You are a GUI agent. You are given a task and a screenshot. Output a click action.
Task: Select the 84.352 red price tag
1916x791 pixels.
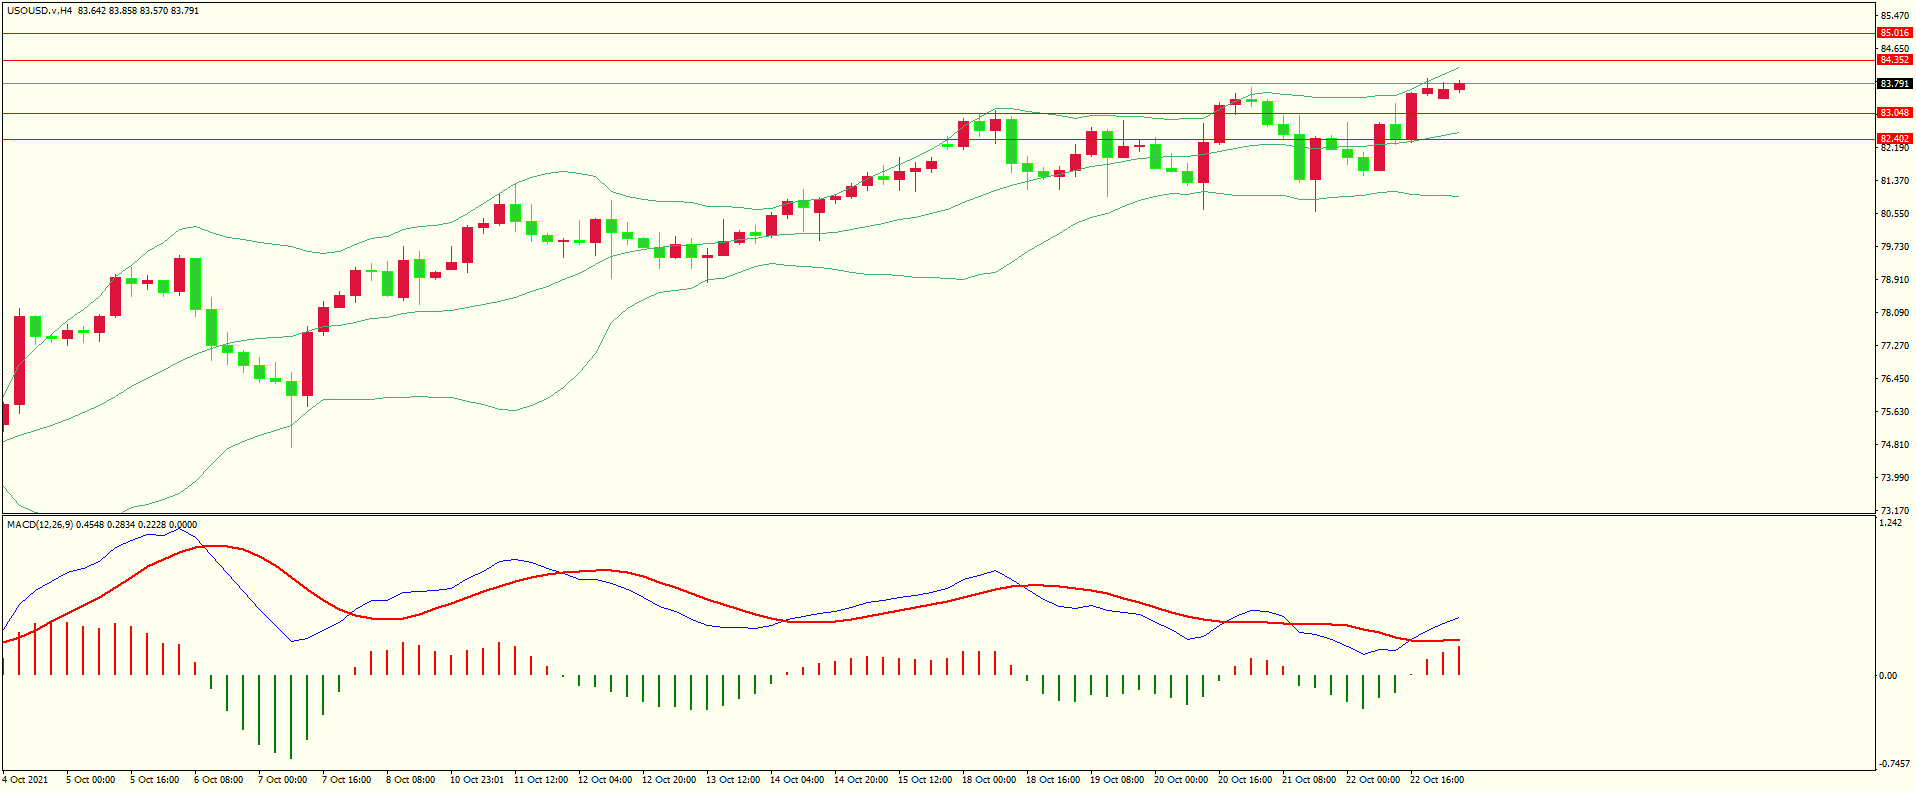click(x=1894, y=60)
